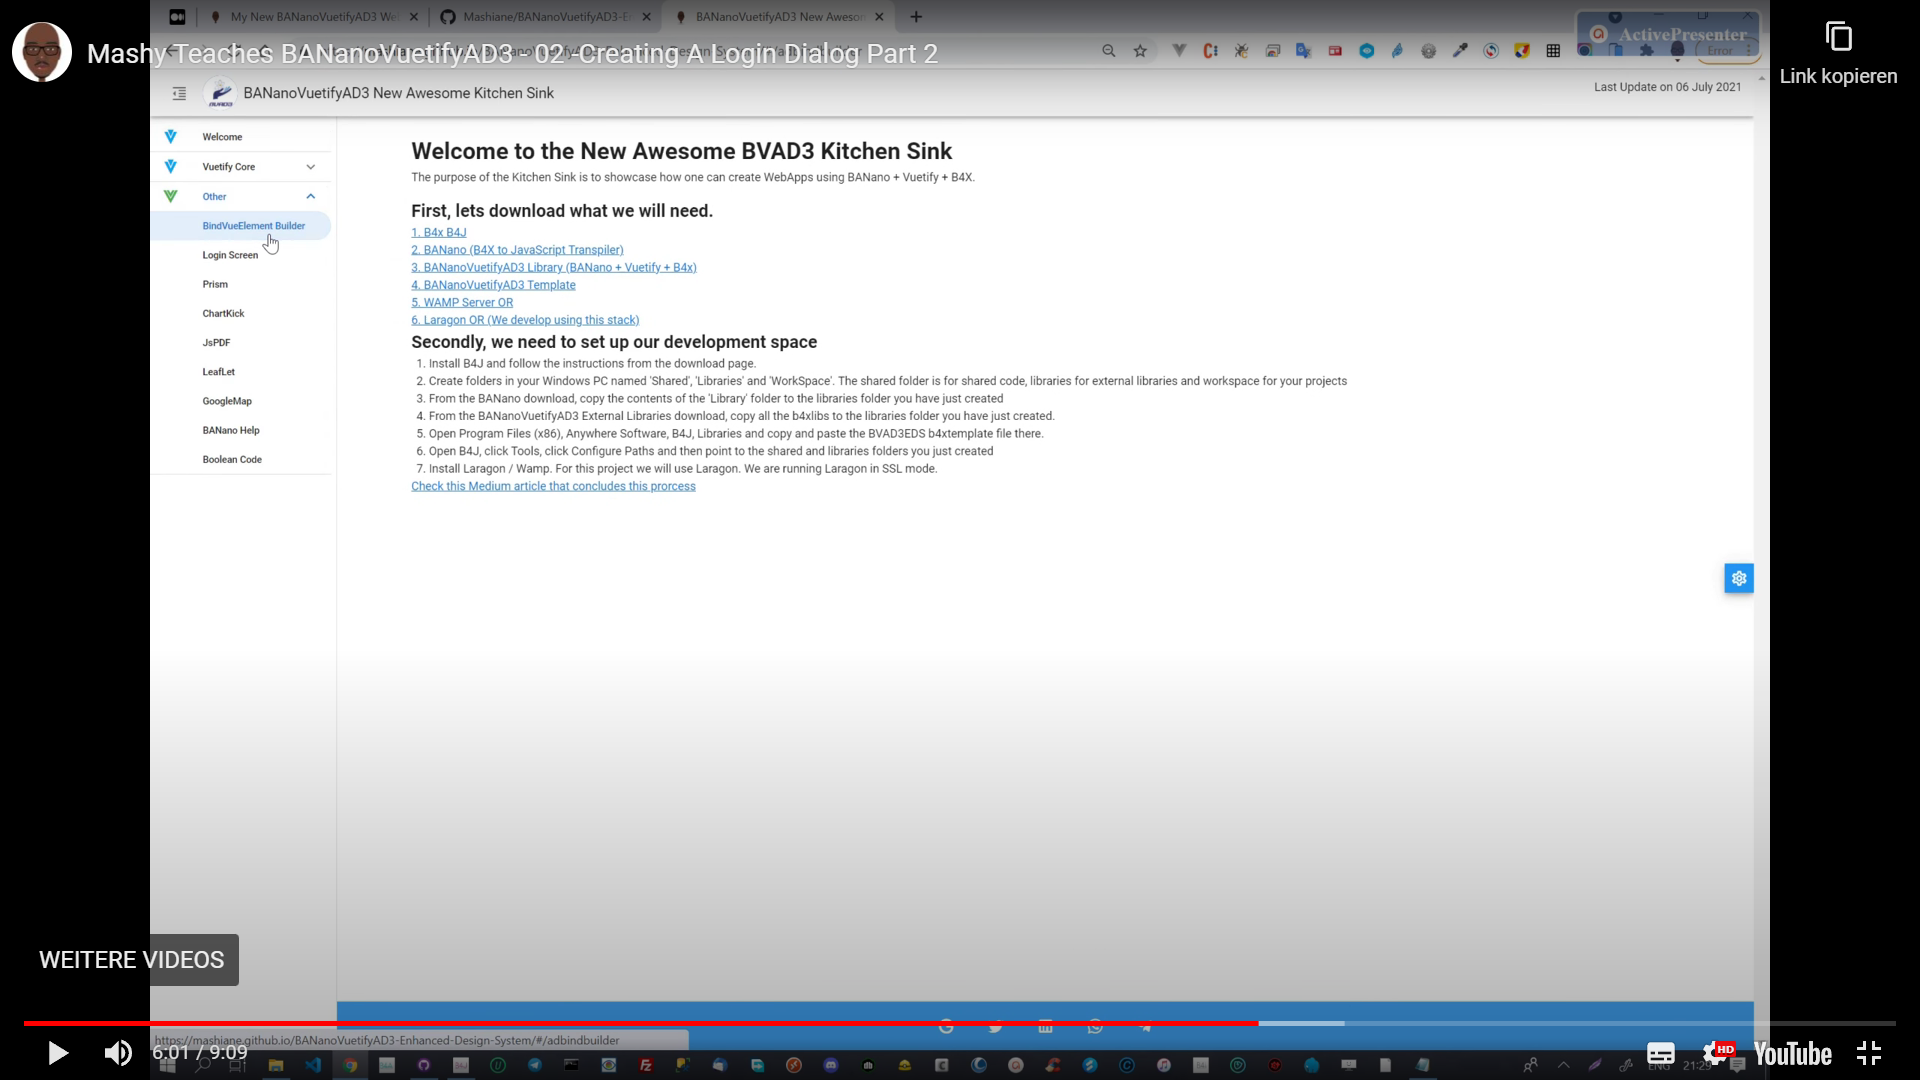Click the Link kopieren button
Screen dimensions: 1920x1080
pyautogui.click(x=1840, y=50)
